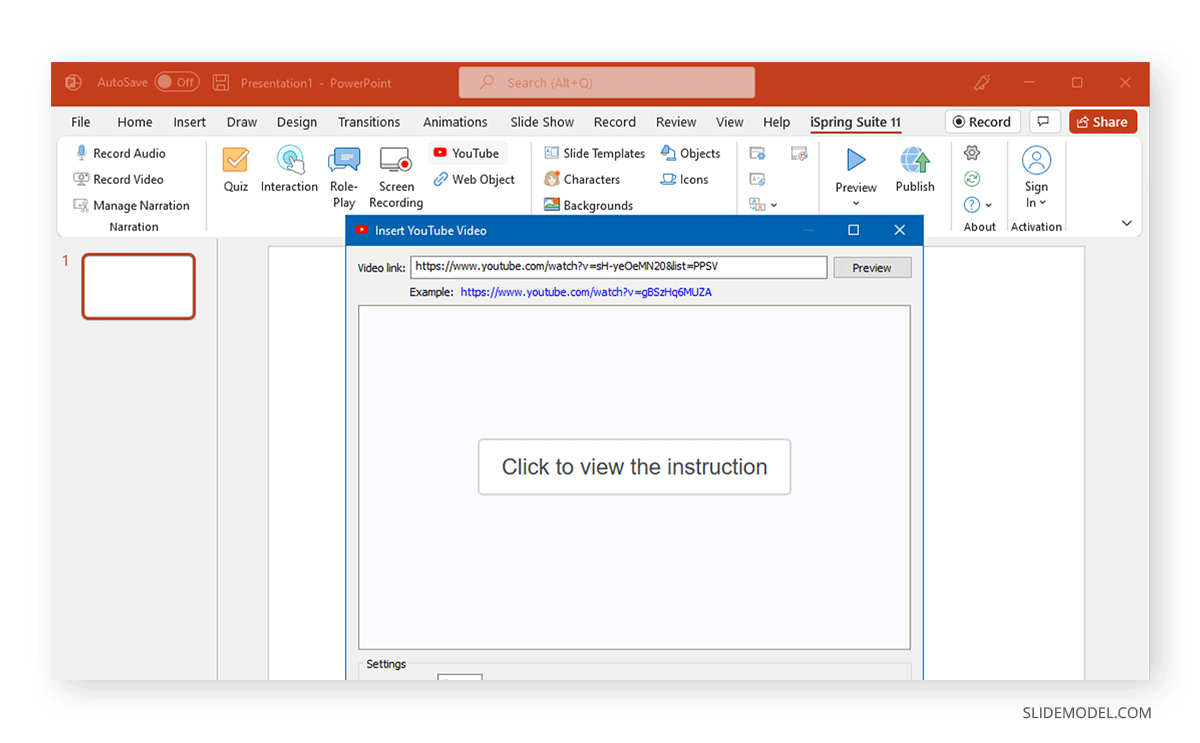Open the Objects library
Screen dimensions: 1200x743
(x=691, y=153)
